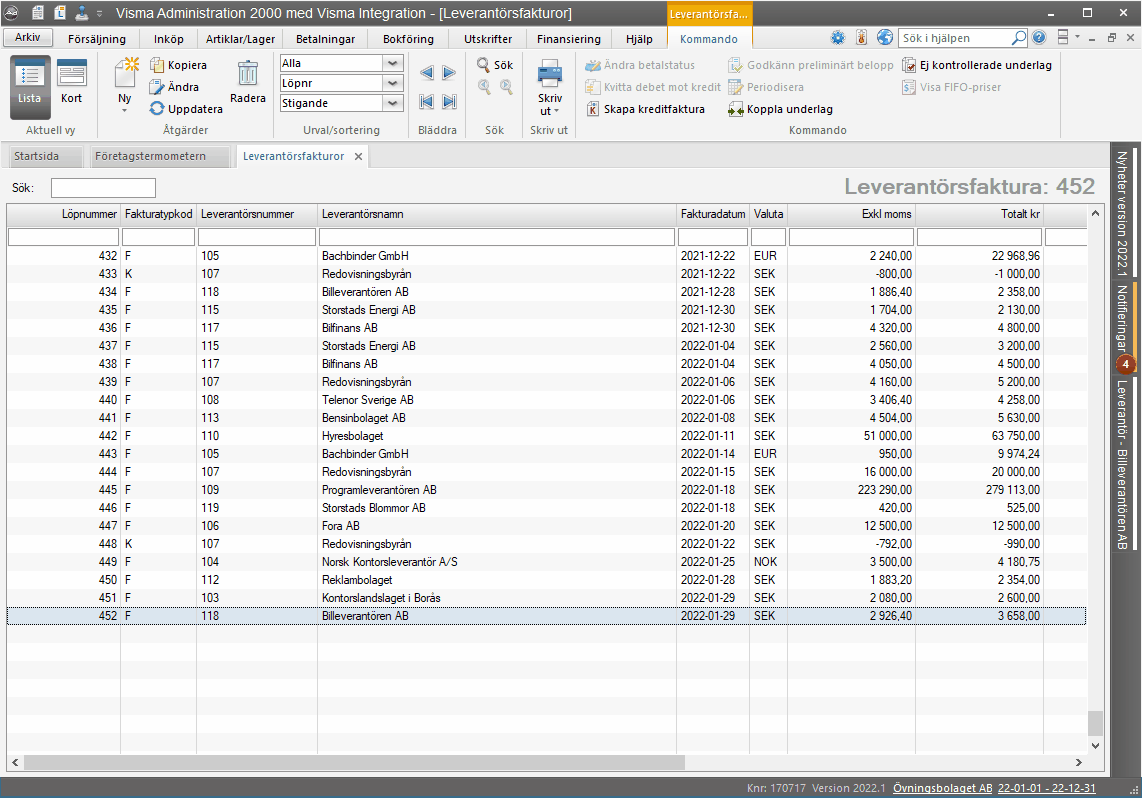Screen dimensions: 1142x798
Task: Click the Visma application logo
Action: click(12, 12)
